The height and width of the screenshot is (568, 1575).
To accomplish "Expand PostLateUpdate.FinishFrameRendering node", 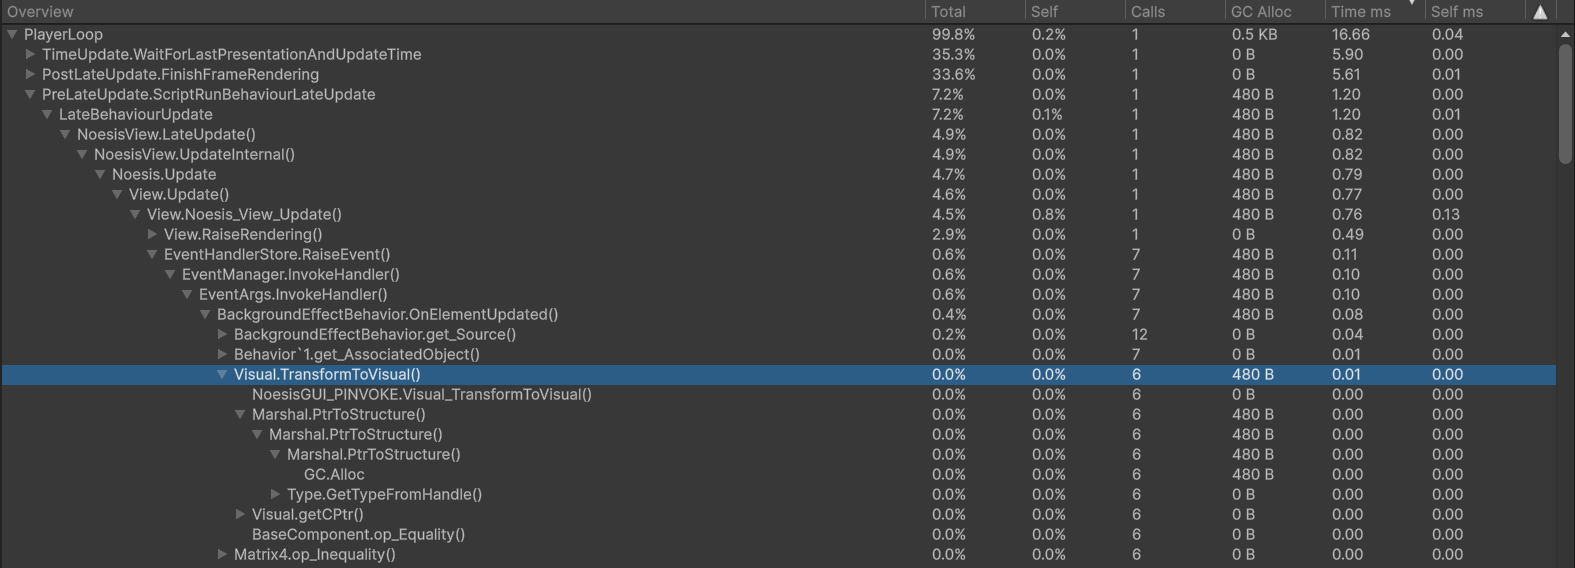I will click(x=30, y=74).
